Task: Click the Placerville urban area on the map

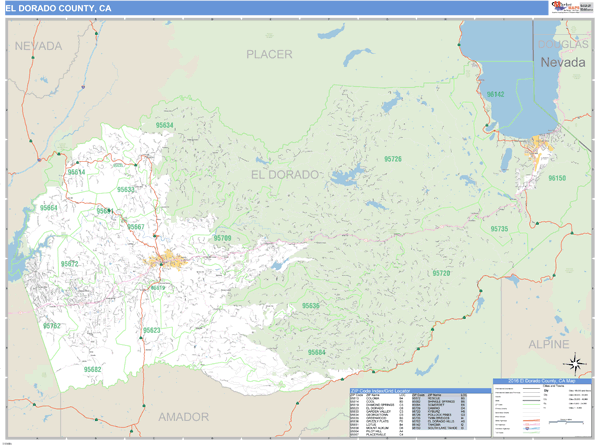Action: (167, 260)
